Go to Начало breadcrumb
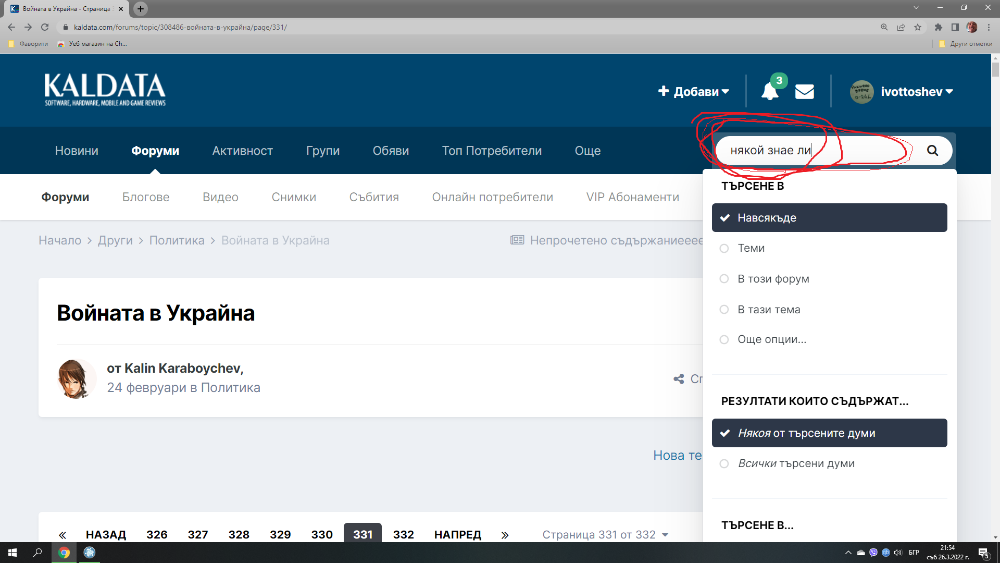 [60, 240]
